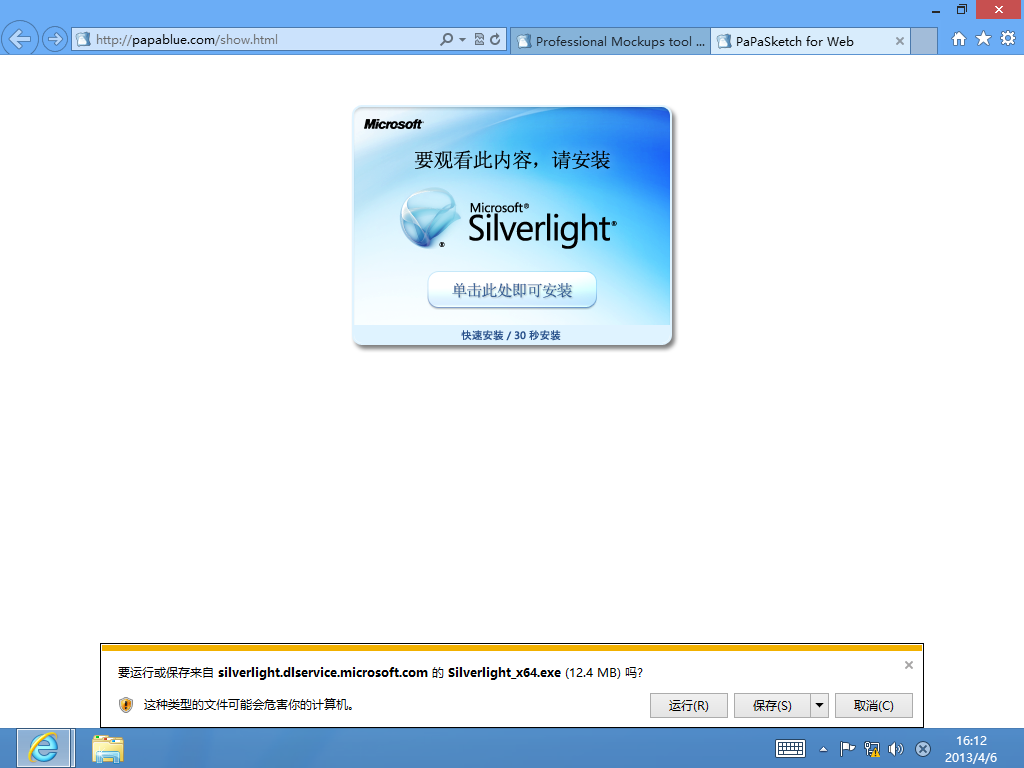Image resolution: width=1024 pixels, height=768 pixels.
Task: Click the circled X tray icon
Action: (x=923, y=748)
